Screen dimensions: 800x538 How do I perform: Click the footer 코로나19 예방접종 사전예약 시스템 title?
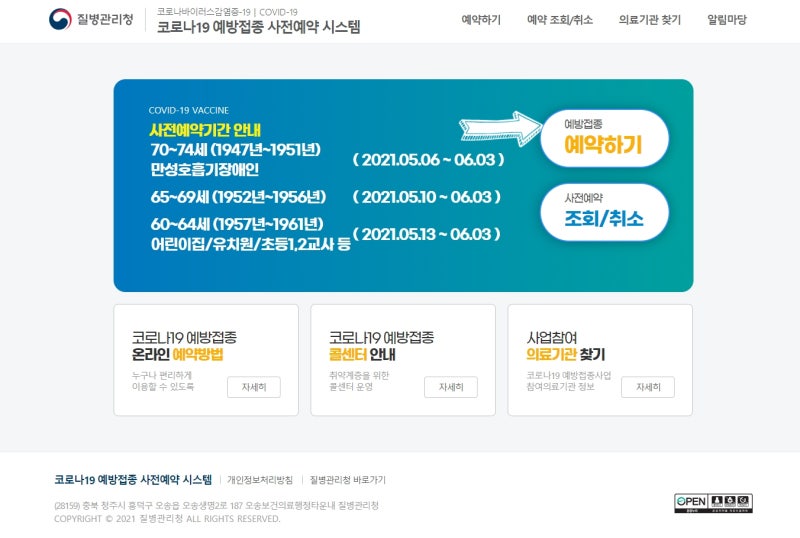(133, 480)
